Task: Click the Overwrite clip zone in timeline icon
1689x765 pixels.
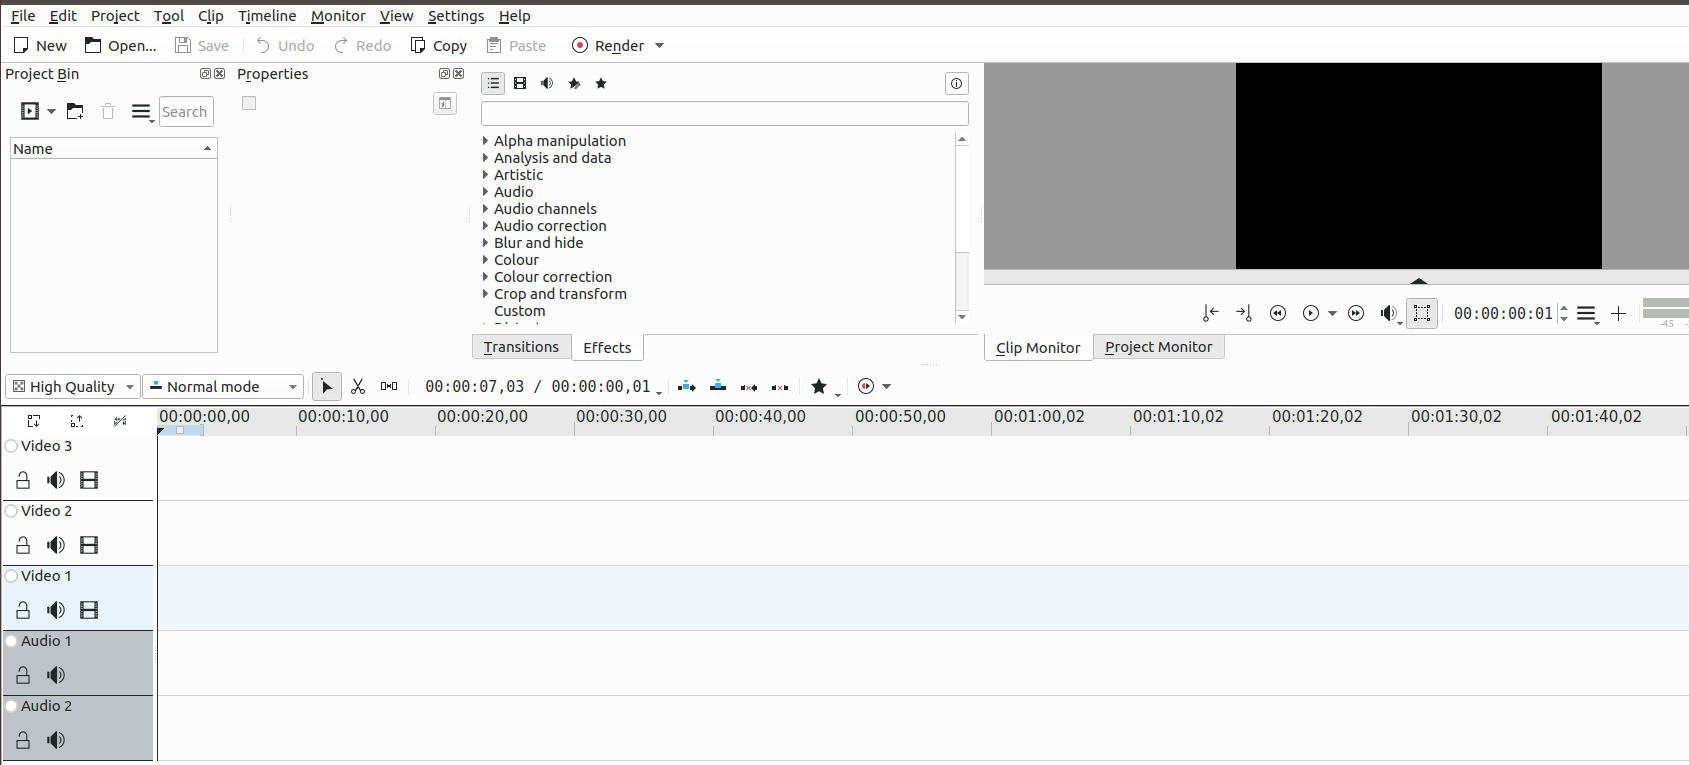Action: [718, 387]
